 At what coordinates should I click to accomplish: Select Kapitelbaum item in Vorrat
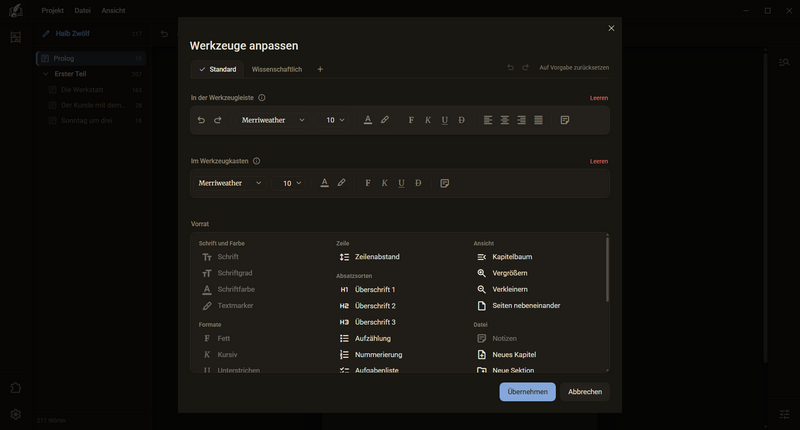[505, 257]
